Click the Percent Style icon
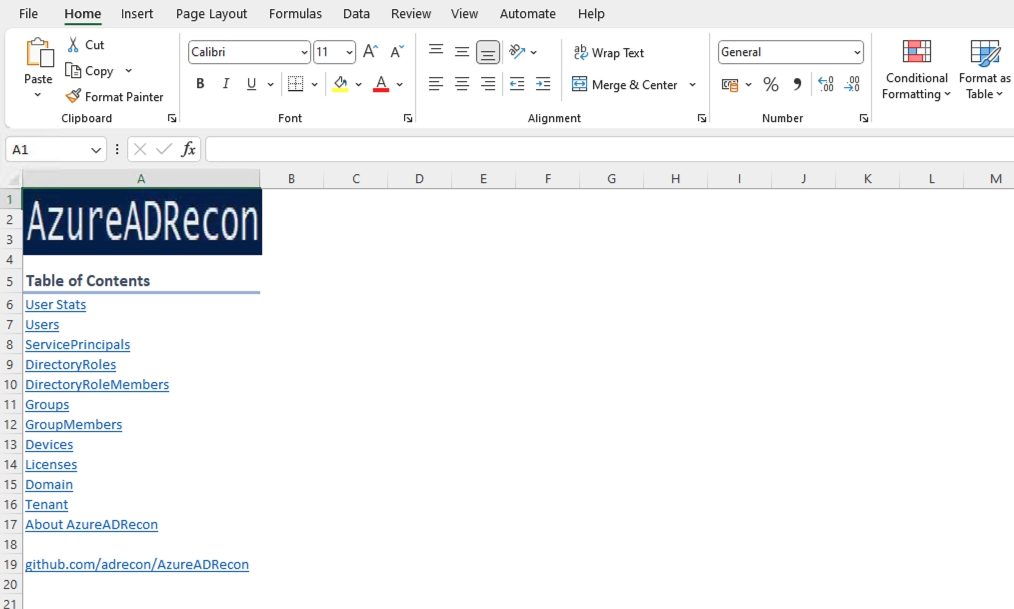 pyautogui.click(x=771, y=85)
